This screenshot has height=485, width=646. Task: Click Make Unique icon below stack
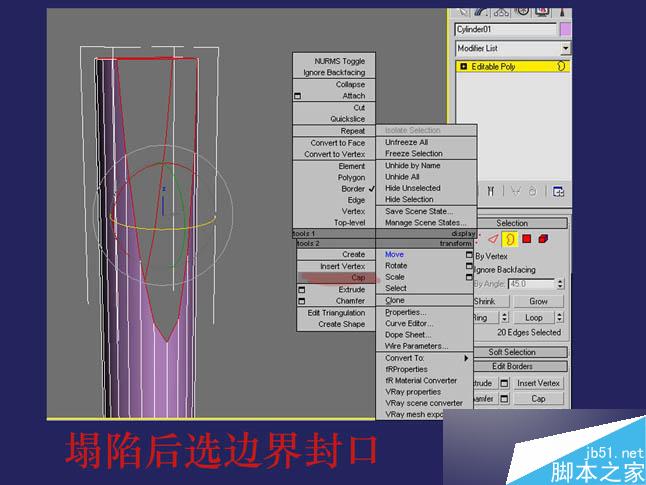coord(515,191)
